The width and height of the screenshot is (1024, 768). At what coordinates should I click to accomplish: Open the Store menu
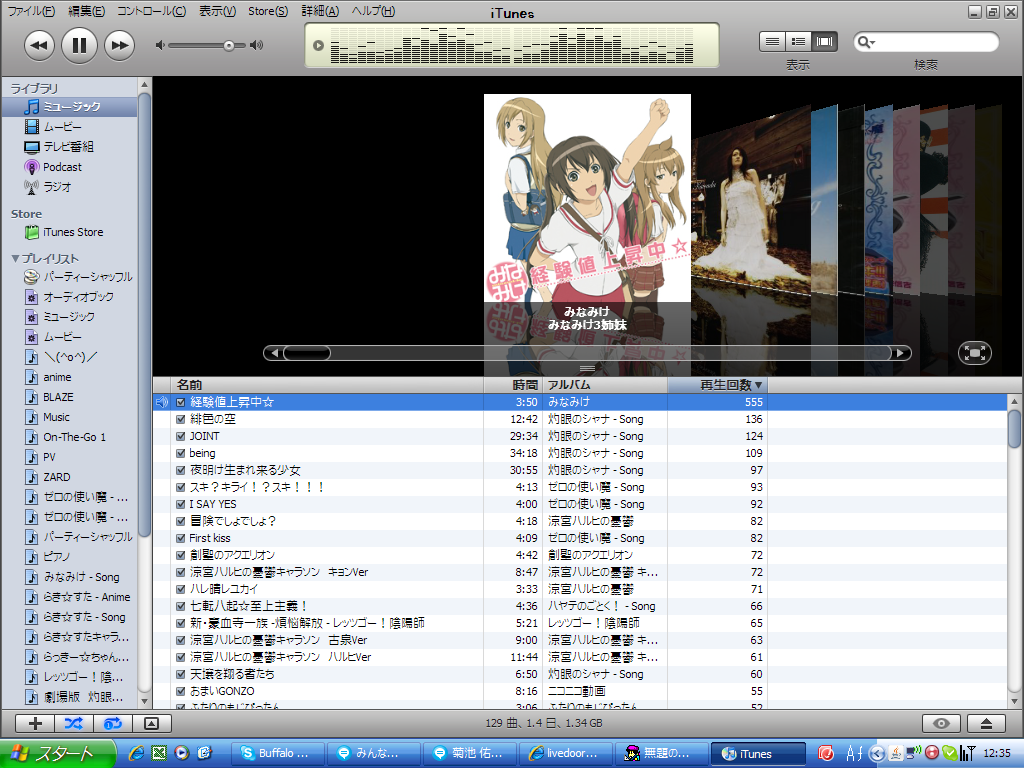[x=268, y=11]
